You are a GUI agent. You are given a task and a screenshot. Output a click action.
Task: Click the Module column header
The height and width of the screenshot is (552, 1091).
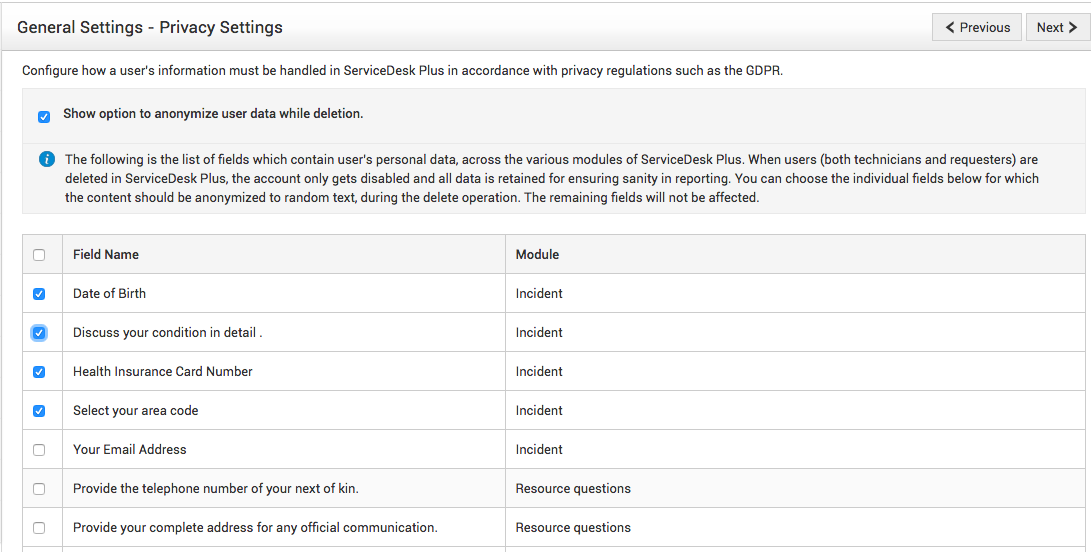coord(537,255)
